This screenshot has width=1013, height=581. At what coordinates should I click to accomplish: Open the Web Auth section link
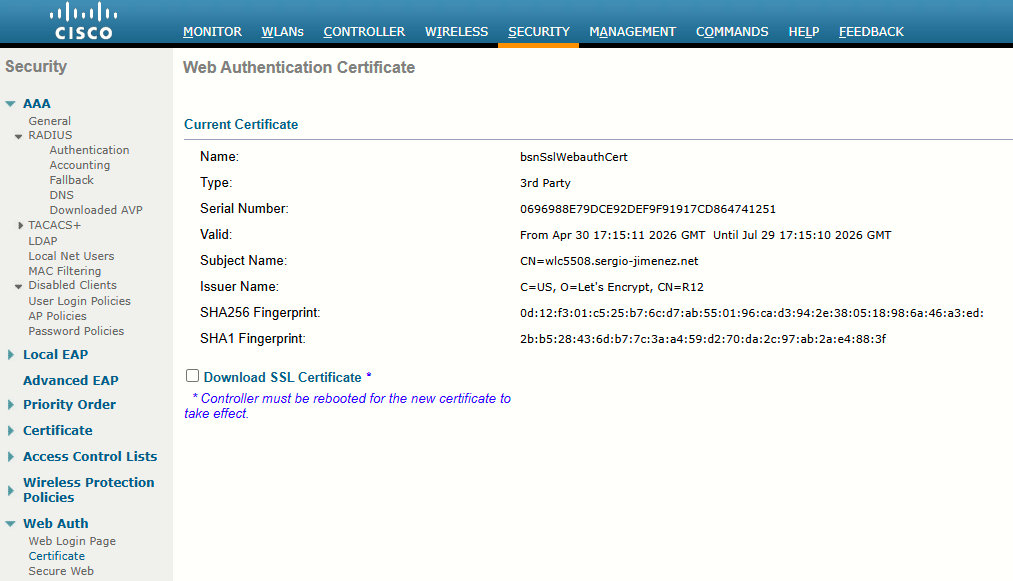click(x=56, y=523)
